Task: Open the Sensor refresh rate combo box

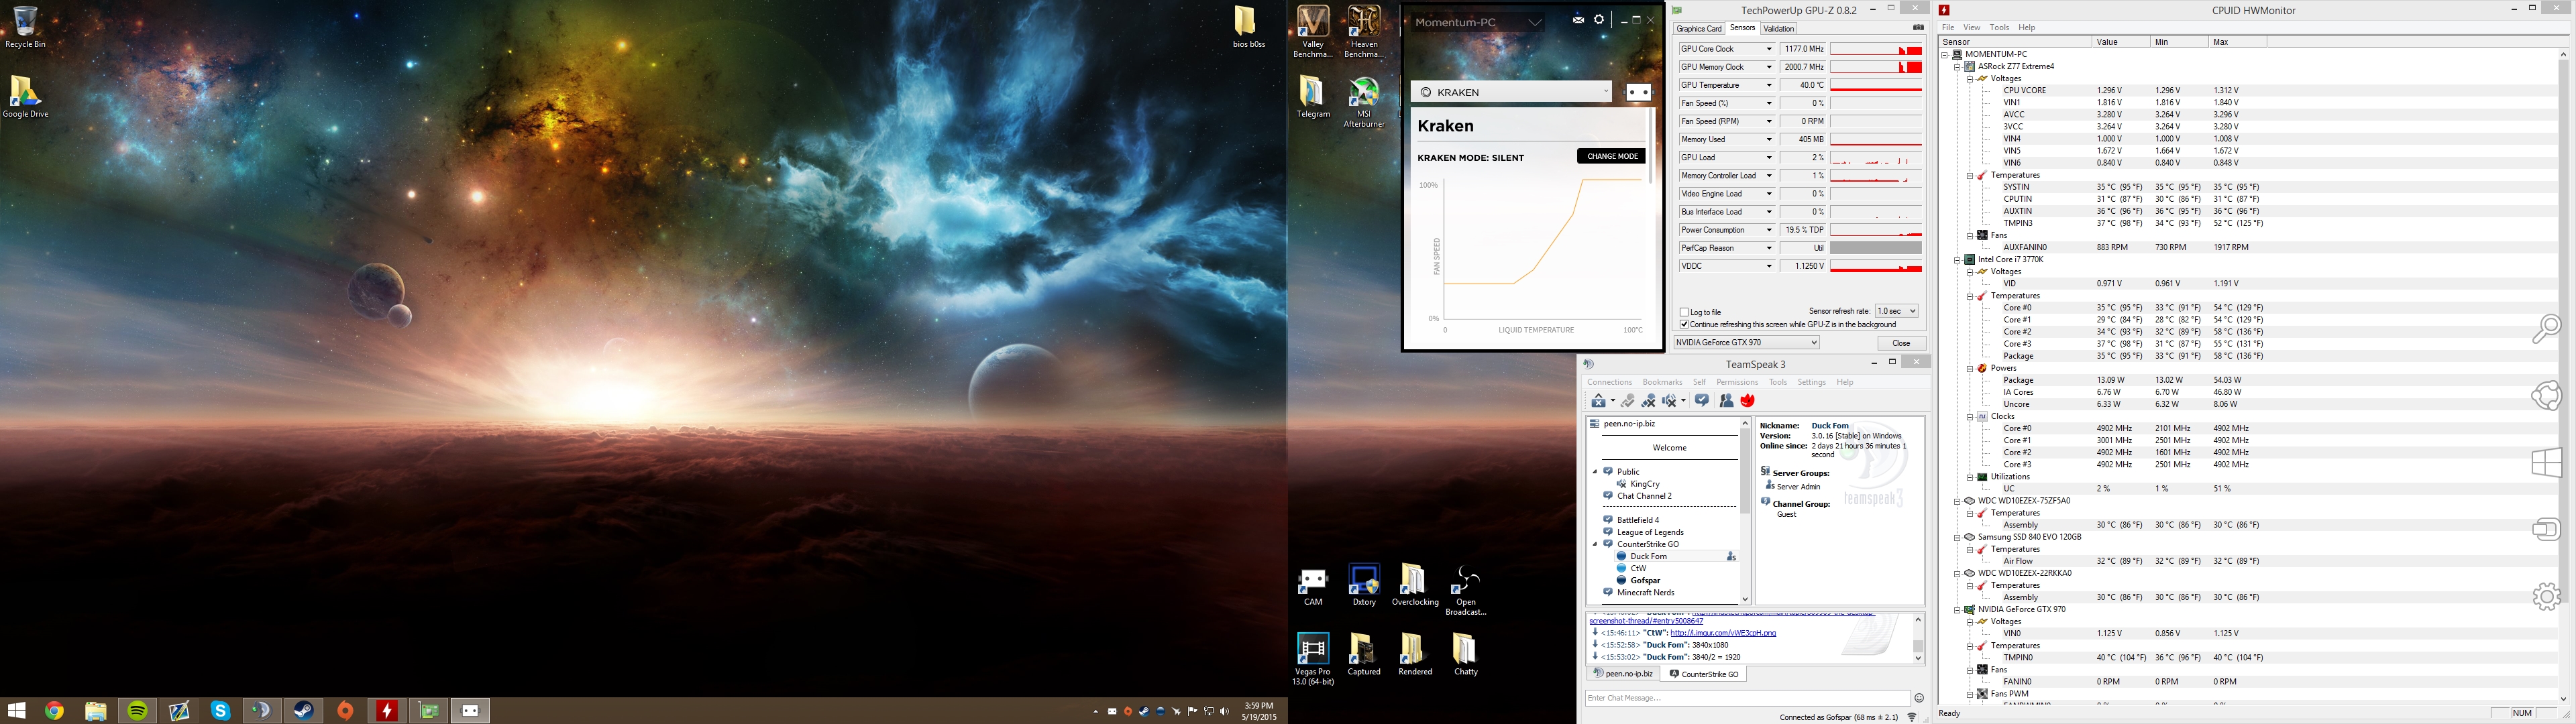Action: point(1896,311)
